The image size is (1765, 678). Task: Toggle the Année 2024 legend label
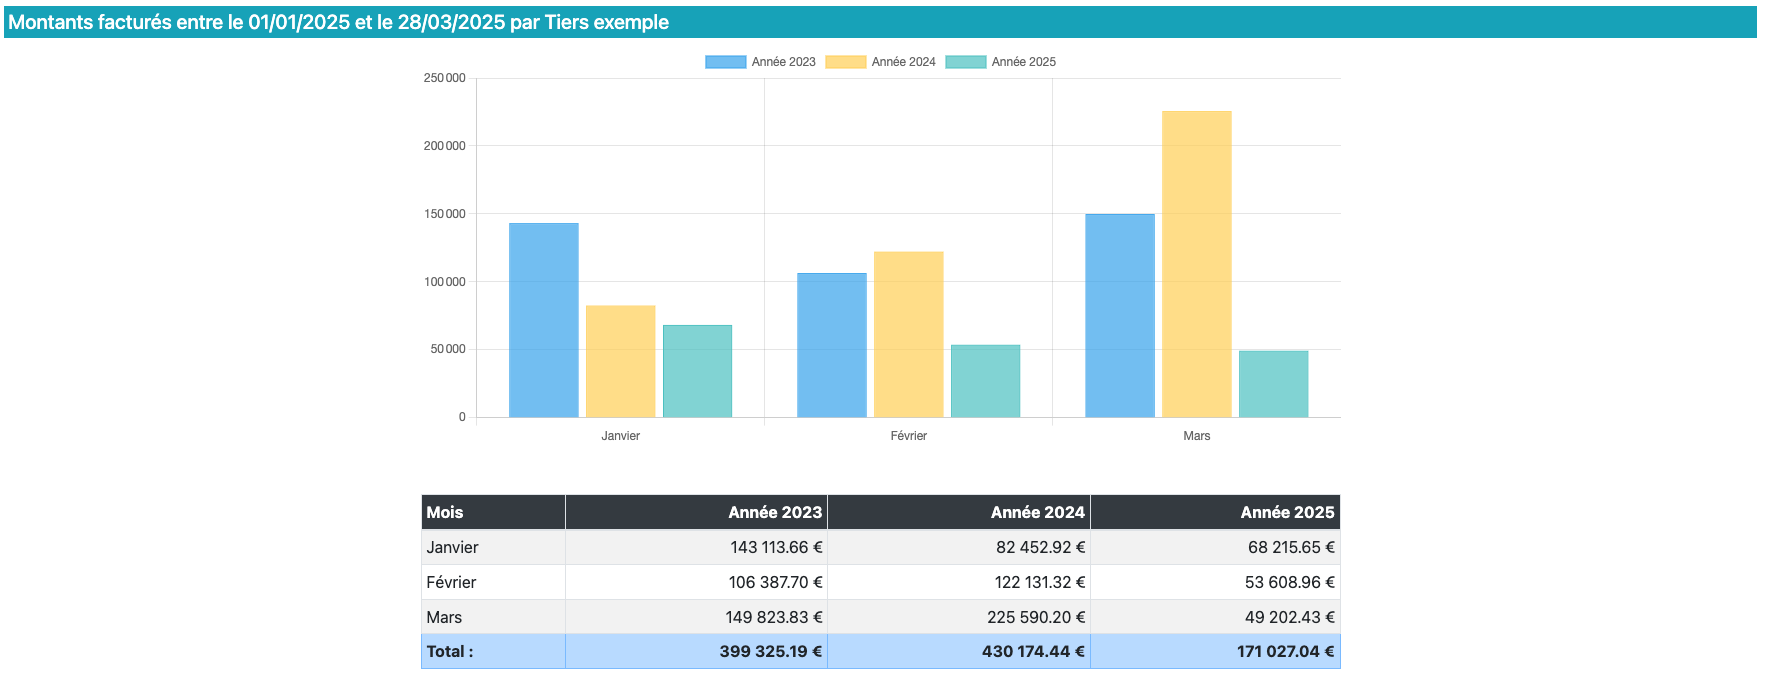[x=903, y=62]
